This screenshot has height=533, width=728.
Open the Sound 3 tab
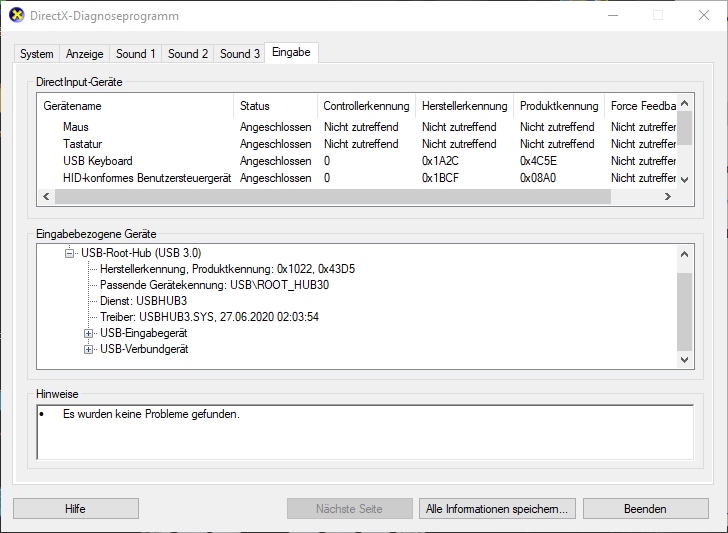click(240, 54)
